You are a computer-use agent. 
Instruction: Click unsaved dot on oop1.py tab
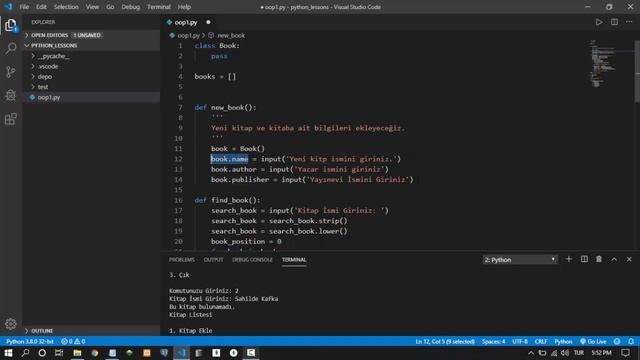(x=208, y=22)
